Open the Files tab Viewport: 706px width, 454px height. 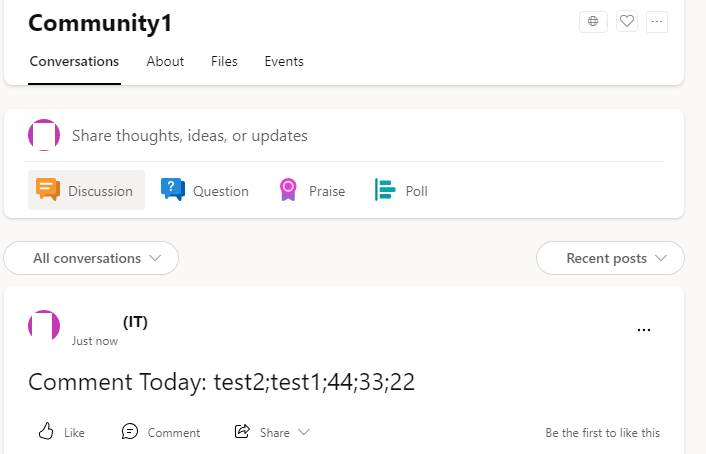224,62
